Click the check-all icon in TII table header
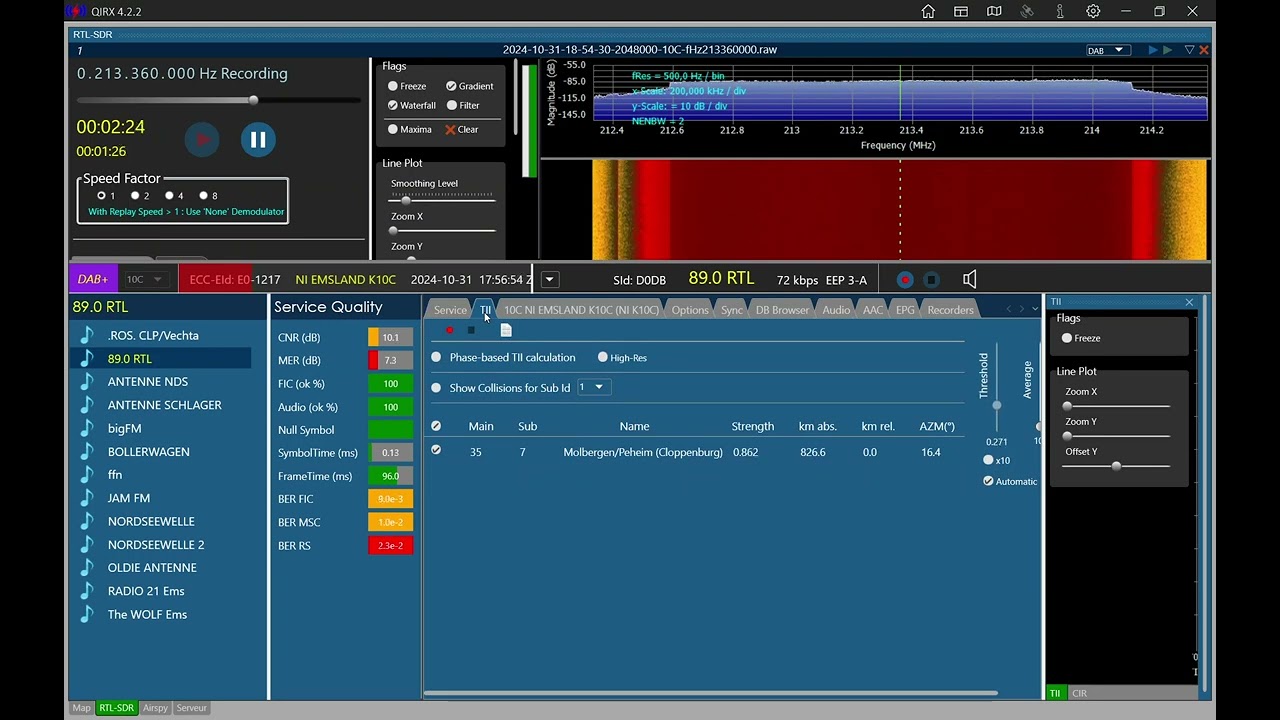Viewport: 1280px width, 720px height. coord(436,426)
